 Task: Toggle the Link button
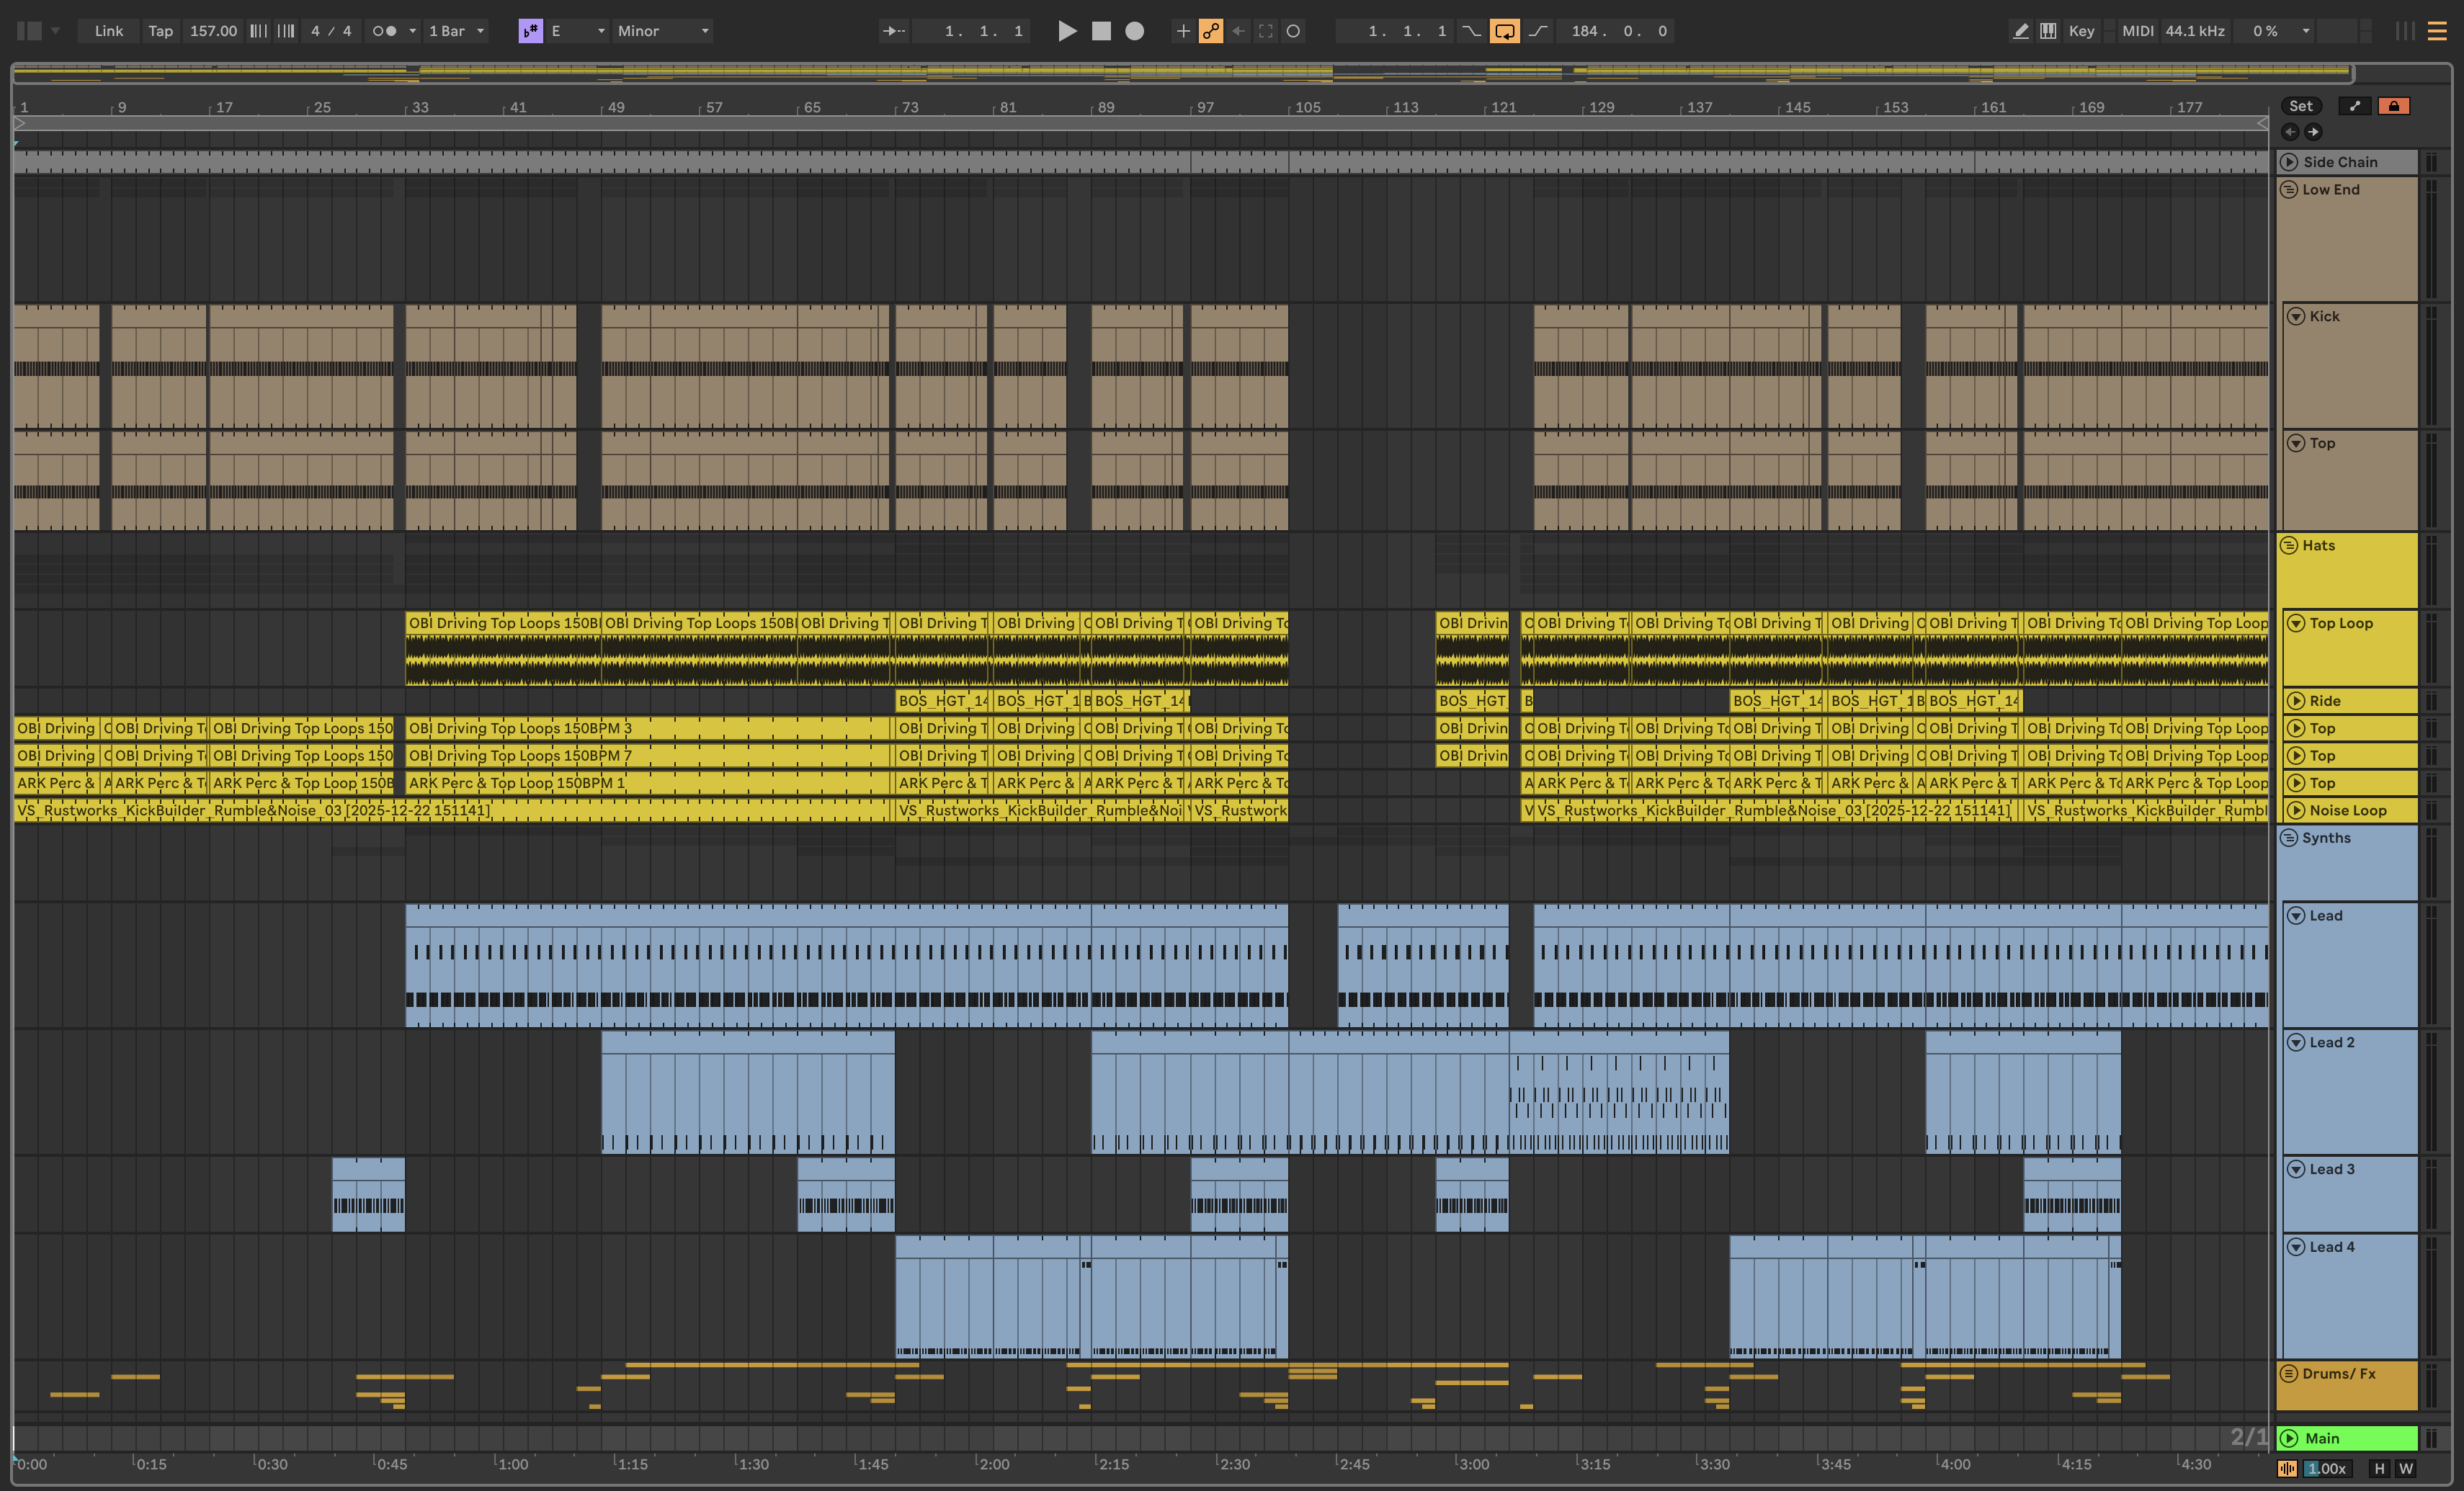coord(109,31)
